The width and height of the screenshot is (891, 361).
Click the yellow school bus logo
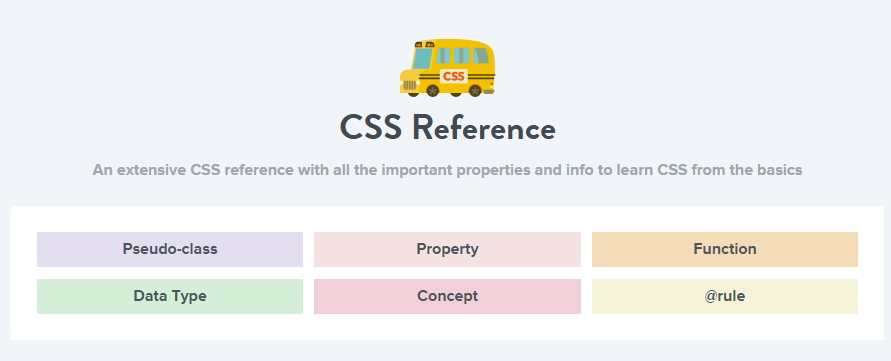click(x=447, y=68)
